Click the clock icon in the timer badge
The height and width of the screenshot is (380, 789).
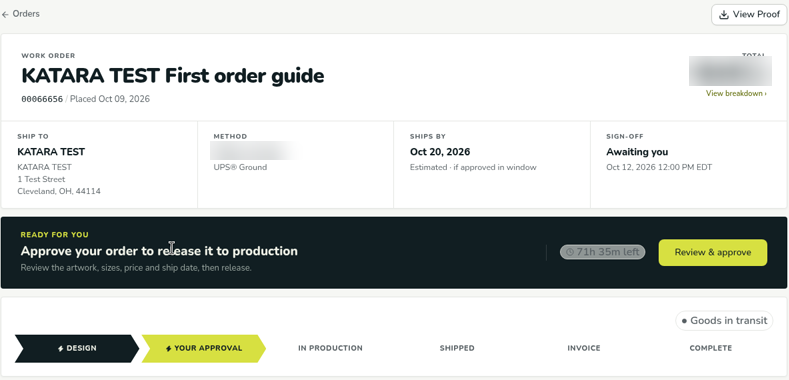[570, 252]
